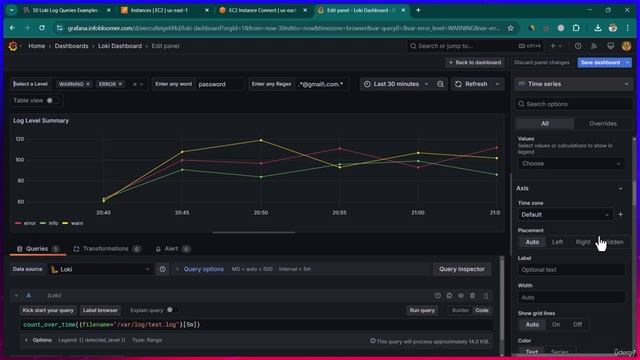Open the news feed icon
This screenshot has width=640, height=360.
594,46
